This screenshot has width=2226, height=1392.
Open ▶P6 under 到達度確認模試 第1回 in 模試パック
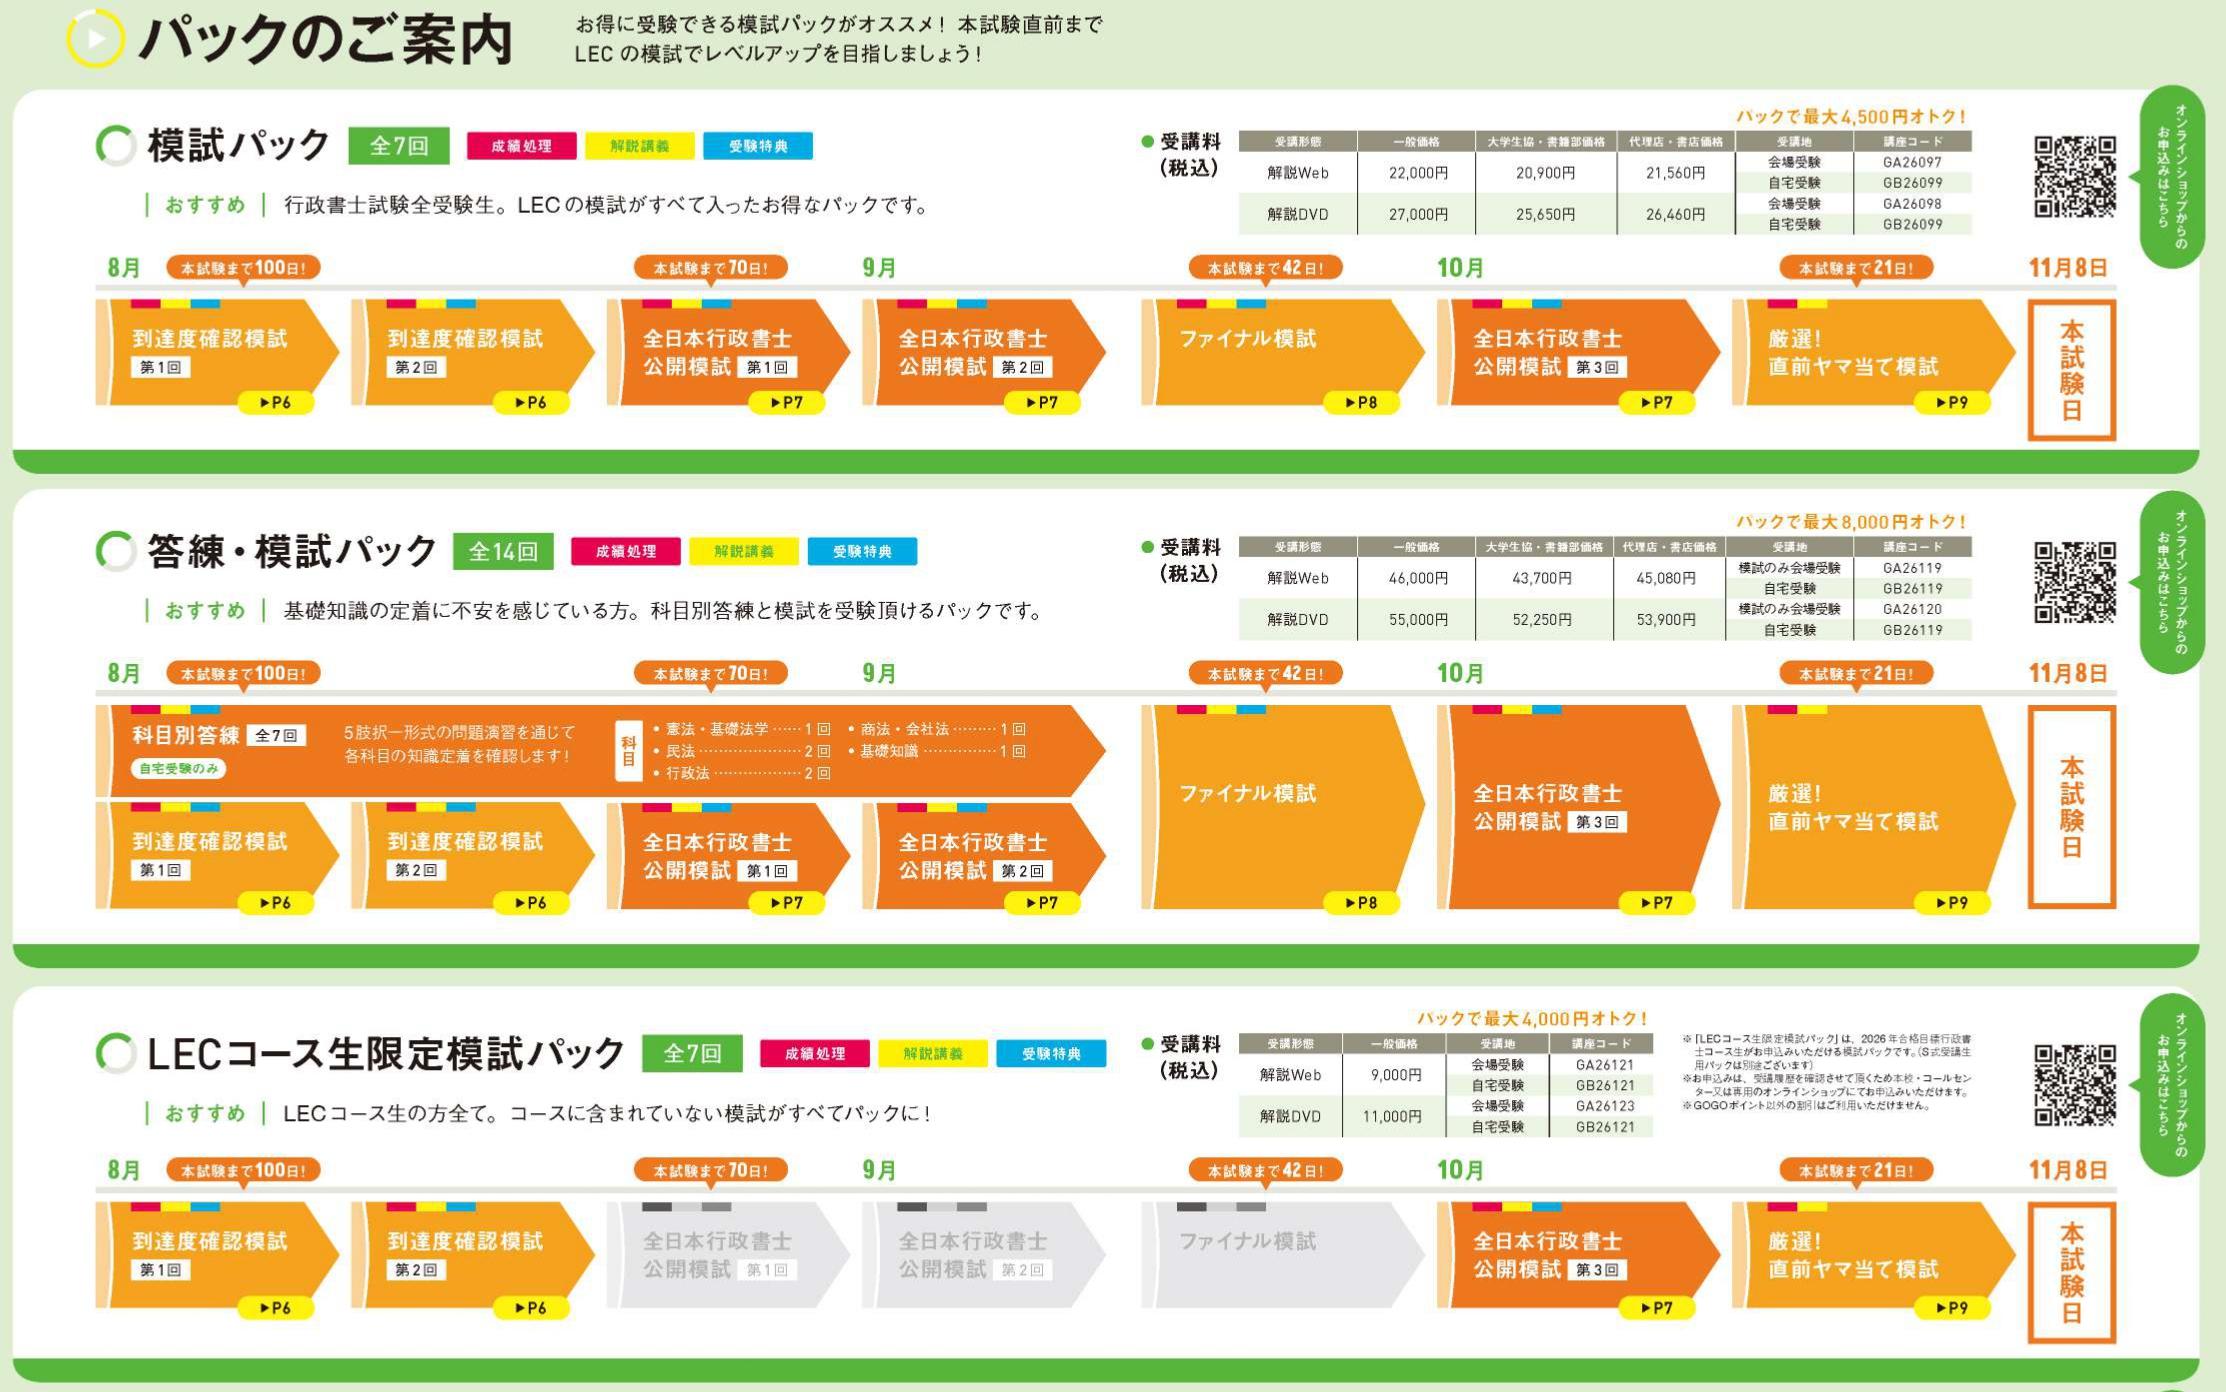click(x=276, y=403)
